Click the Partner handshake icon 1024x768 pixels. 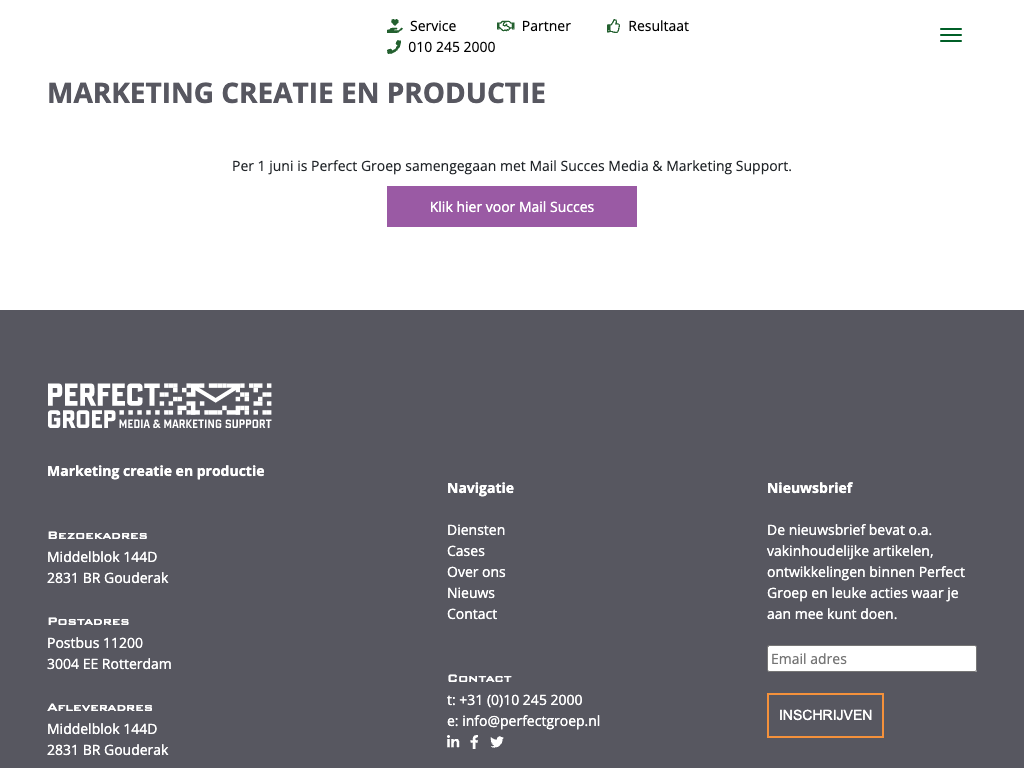coord(506,26)
